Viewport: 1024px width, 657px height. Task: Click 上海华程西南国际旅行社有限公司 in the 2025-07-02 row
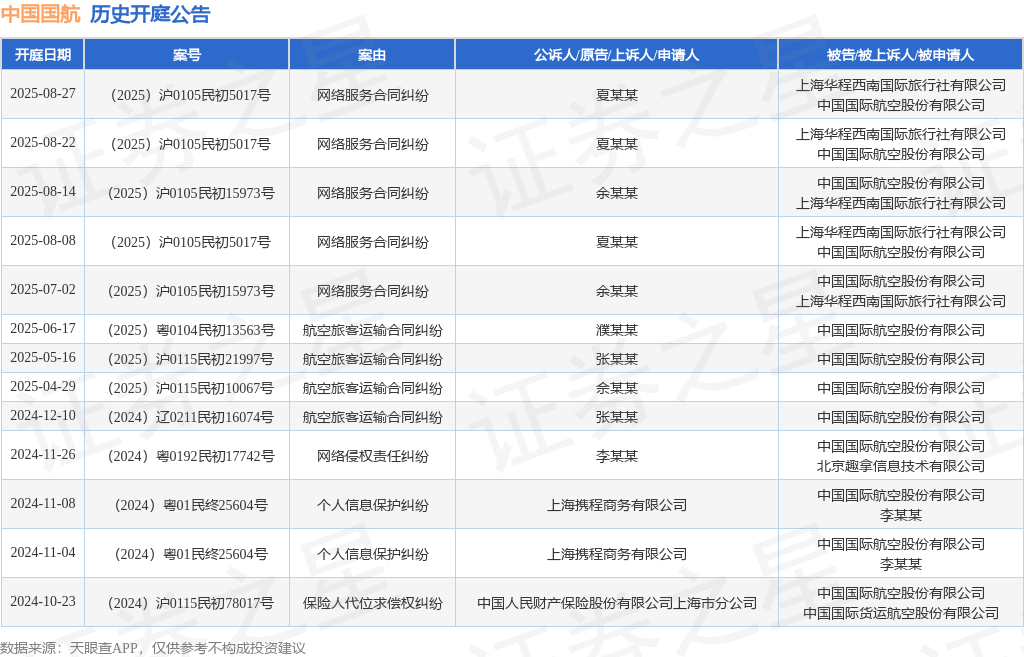901,301
